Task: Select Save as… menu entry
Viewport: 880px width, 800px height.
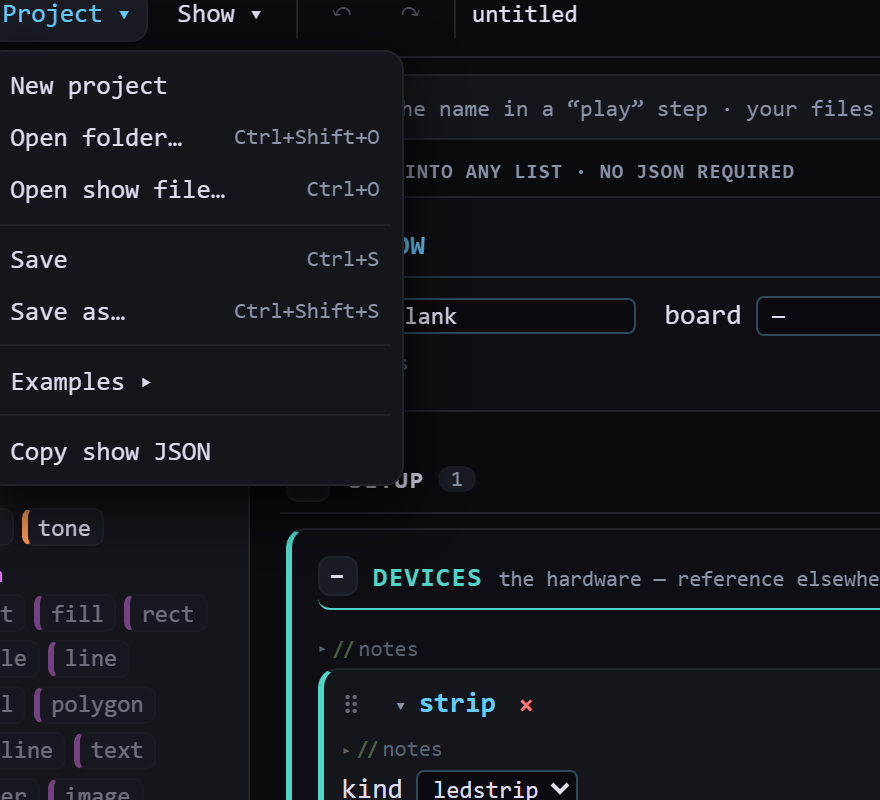Action: coord(195,312)
